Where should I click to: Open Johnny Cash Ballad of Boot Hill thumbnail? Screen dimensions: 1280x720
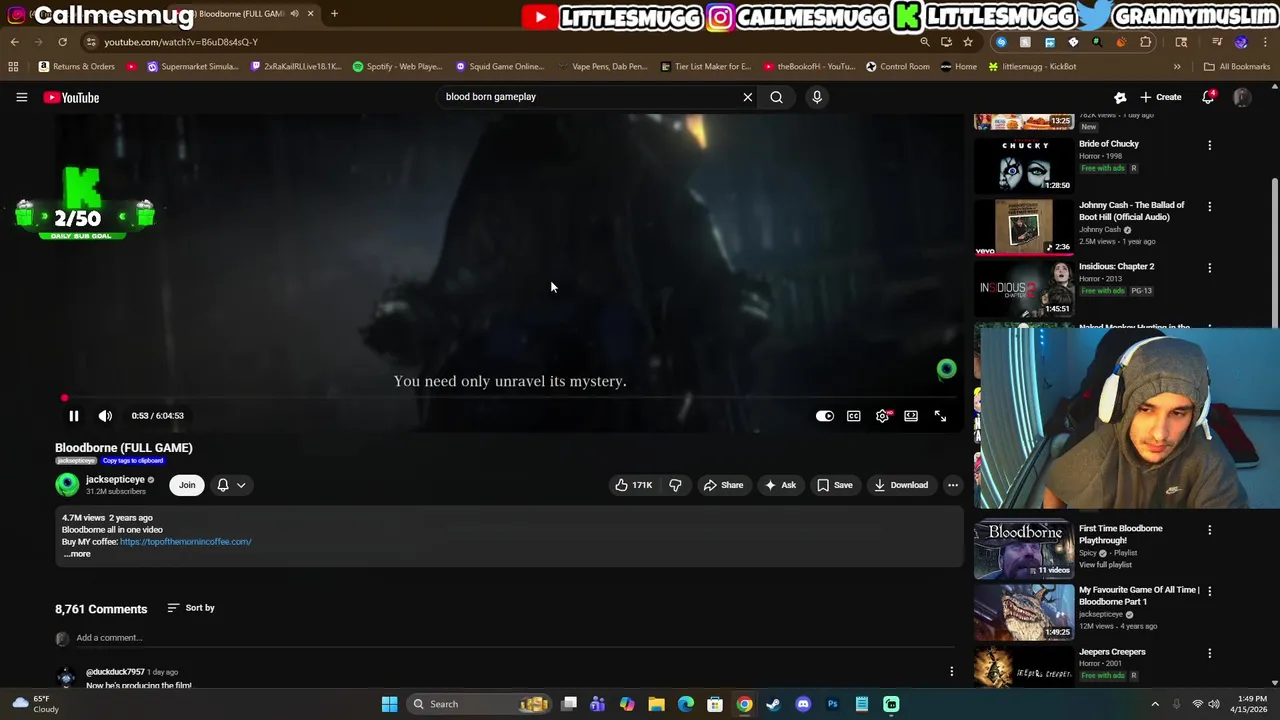click(x=1024, y=226)
